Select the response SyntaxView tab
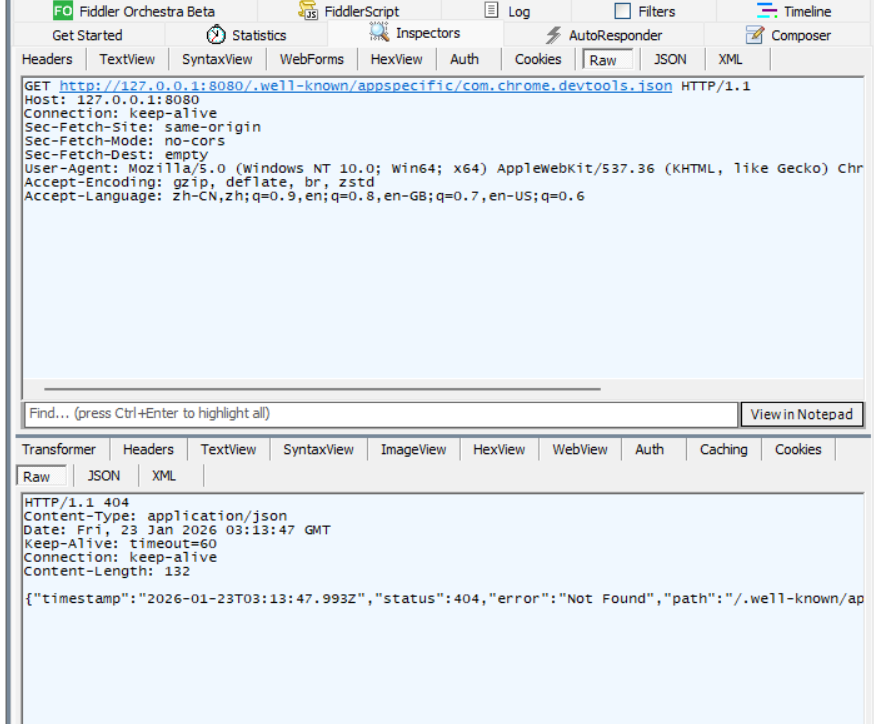This screenshot has height=724, width=874. [318, 449]
